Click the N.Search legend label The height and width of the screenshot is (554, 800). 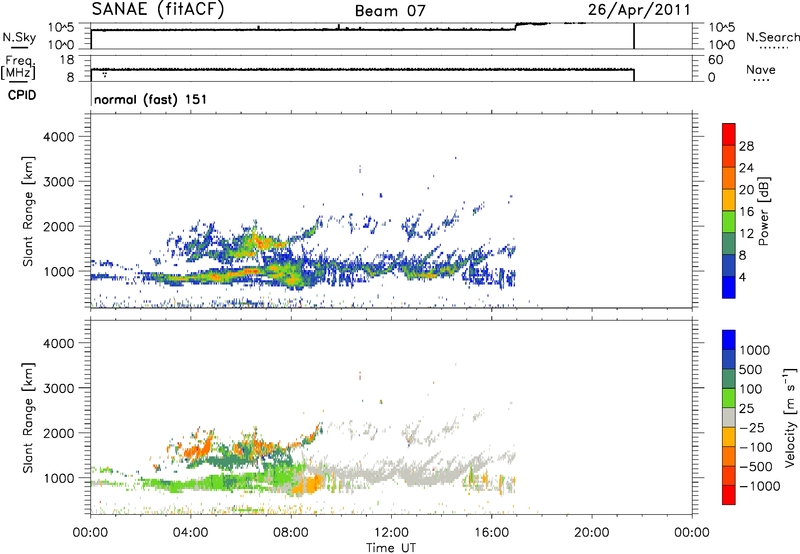click(x=772, y=37)
